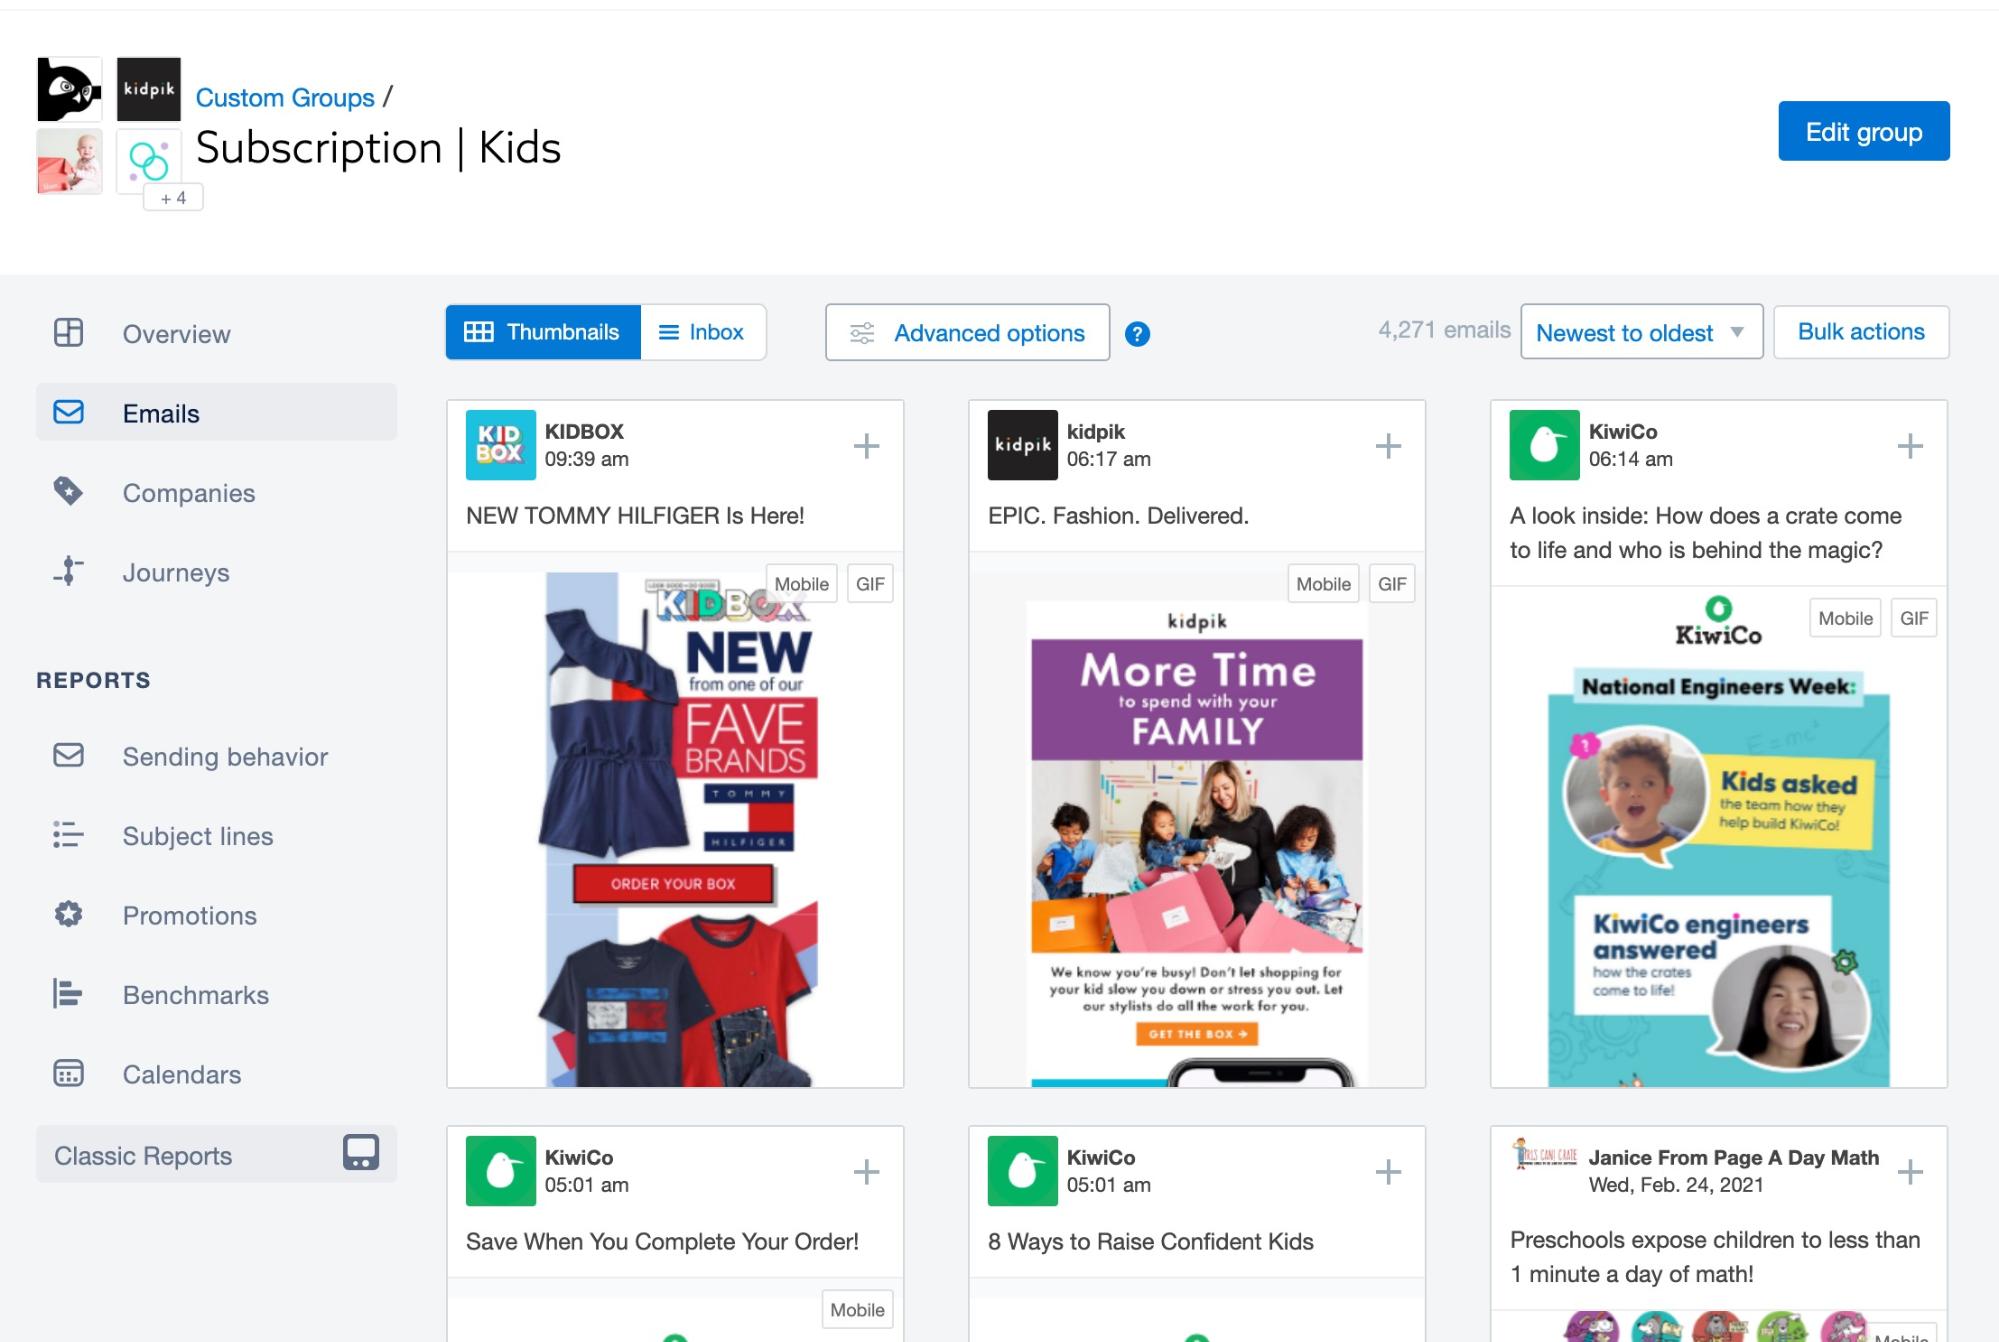This screenshot has height=1342, width=1999.
Task: Add Page A Day Math email plus icon
Action: (x=1910, y=1172)
